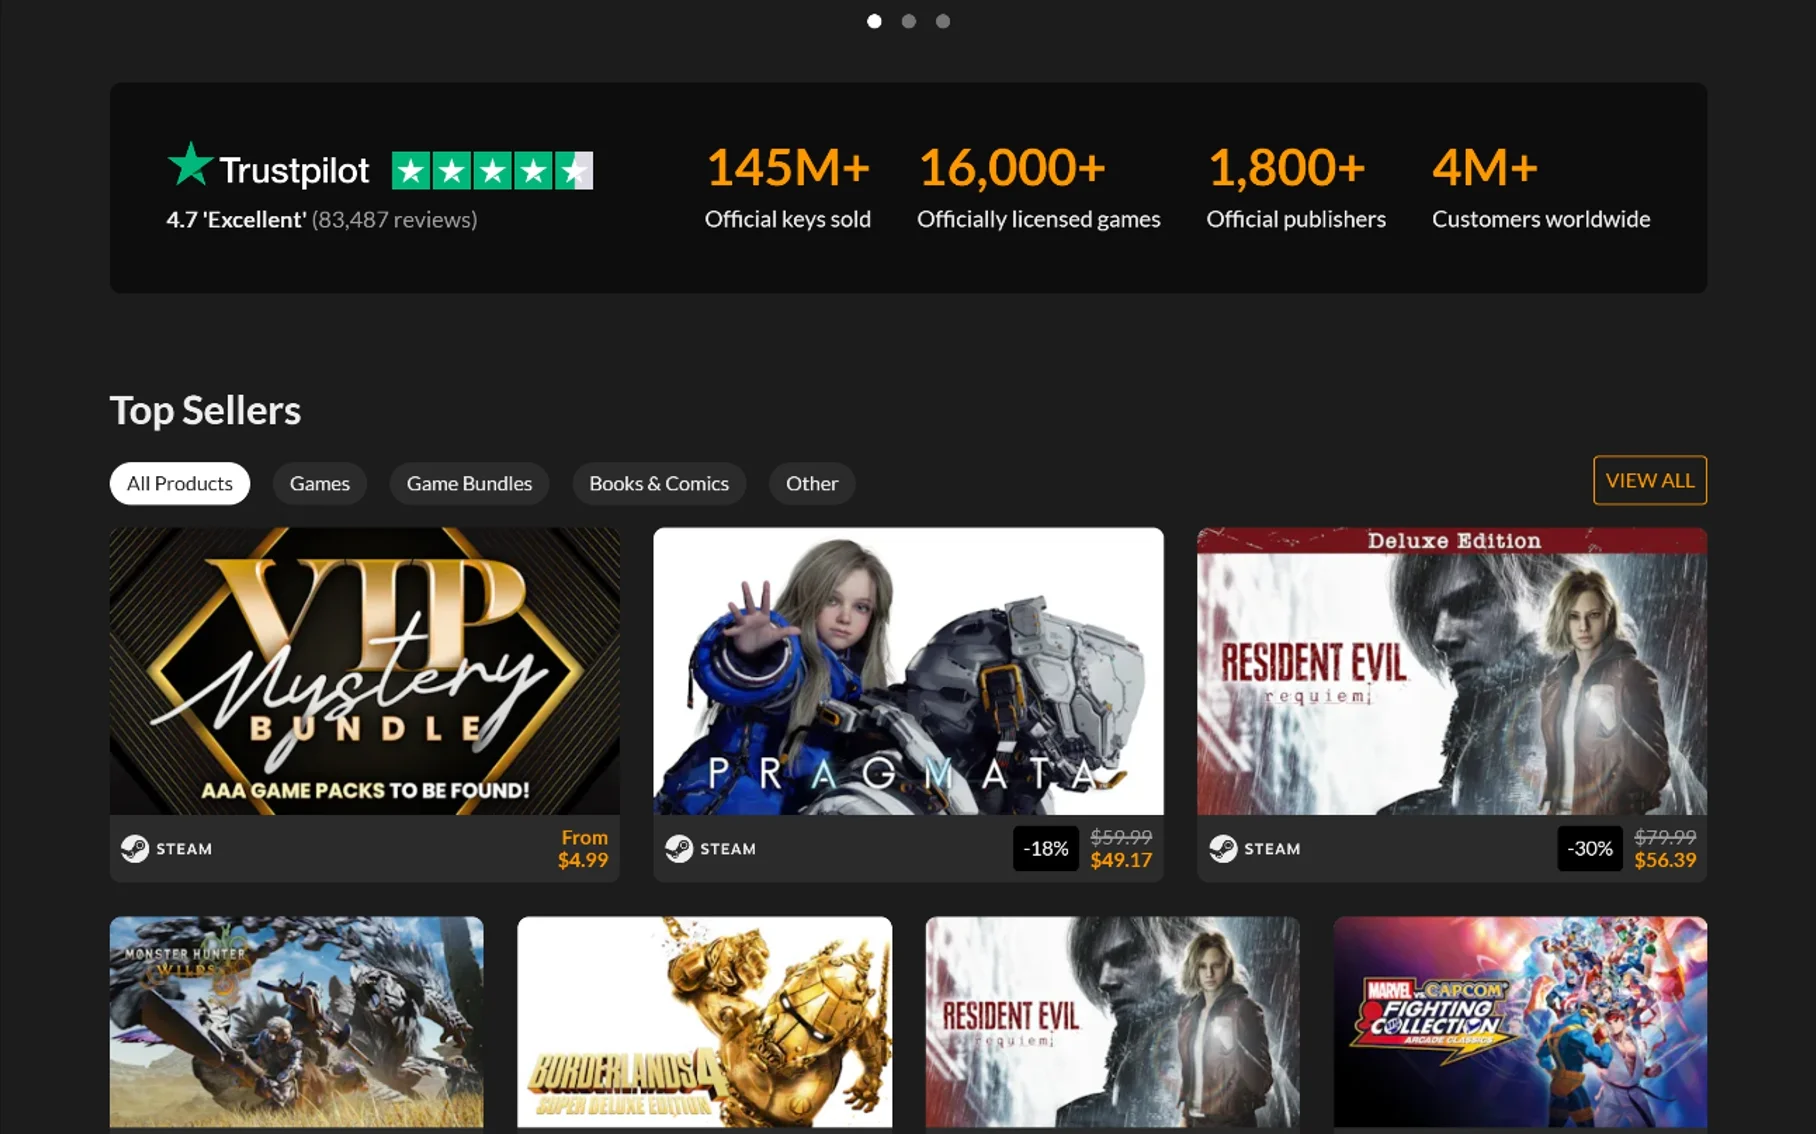The width and height of the screenshot is (1816, 1134).
Task: Open the VIP Mystery Bundle thumbnail
Action: [365, 671]
